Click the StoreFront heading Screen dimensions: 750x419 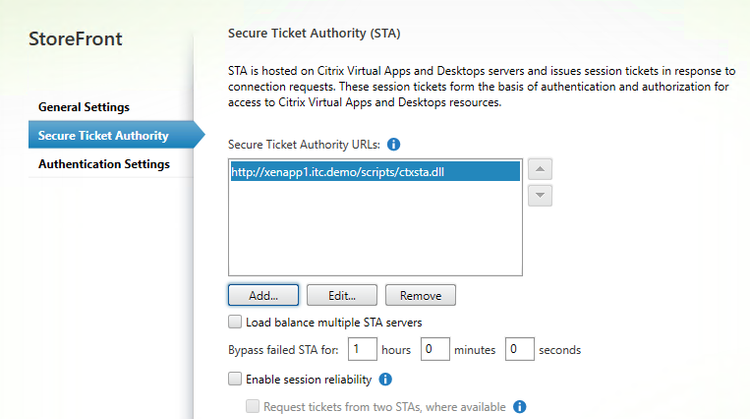(x=76, y=39)
